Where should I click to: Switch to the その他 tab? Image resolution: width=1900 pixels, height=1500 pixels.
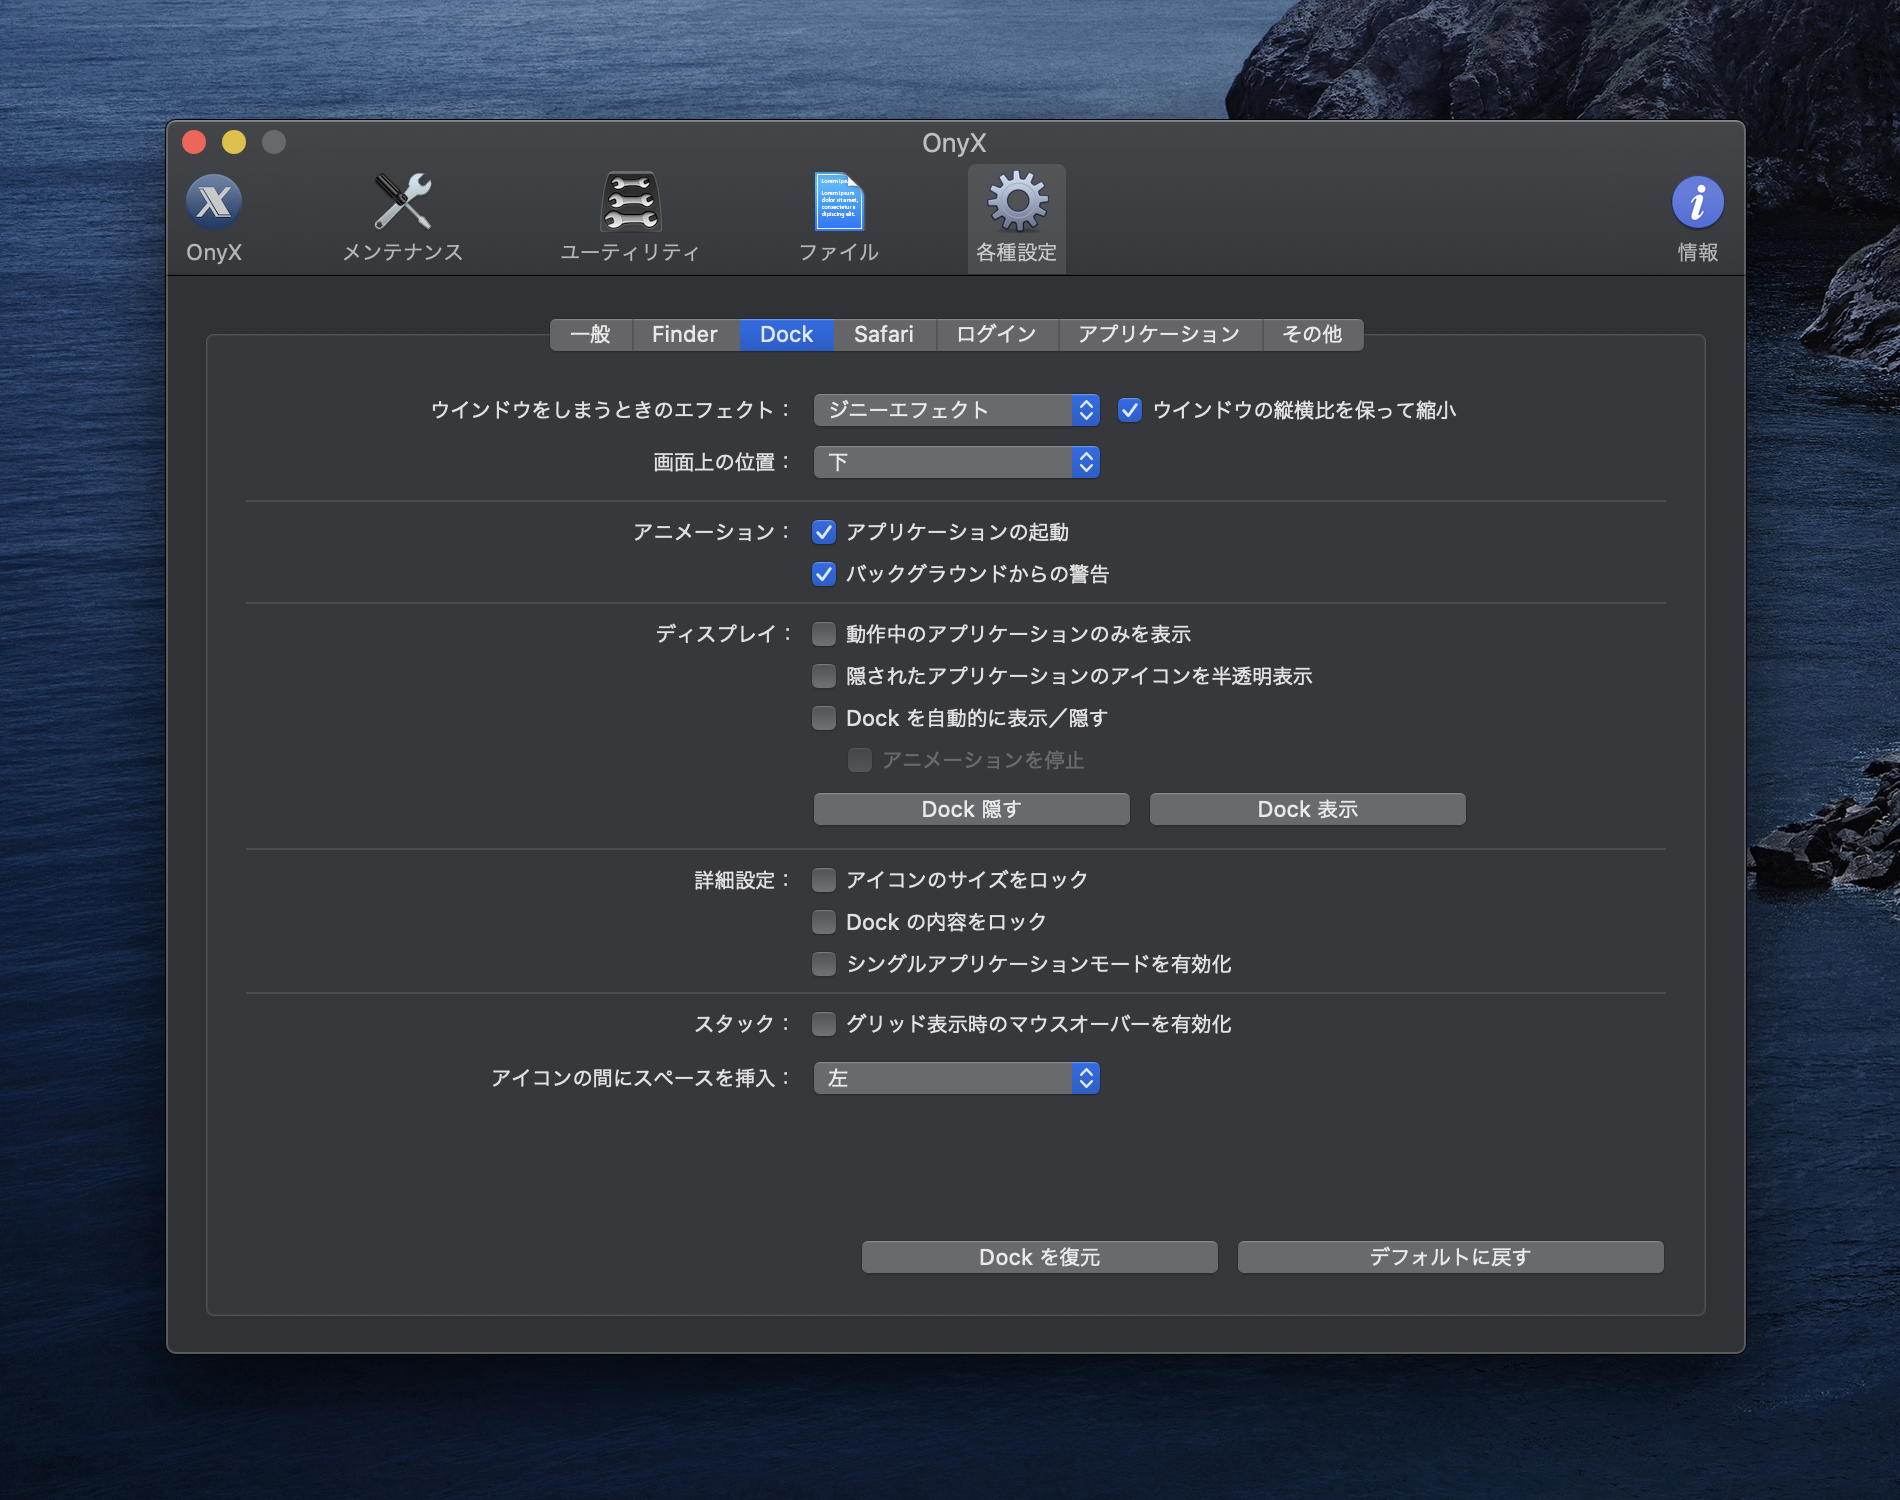[1313, 334]
